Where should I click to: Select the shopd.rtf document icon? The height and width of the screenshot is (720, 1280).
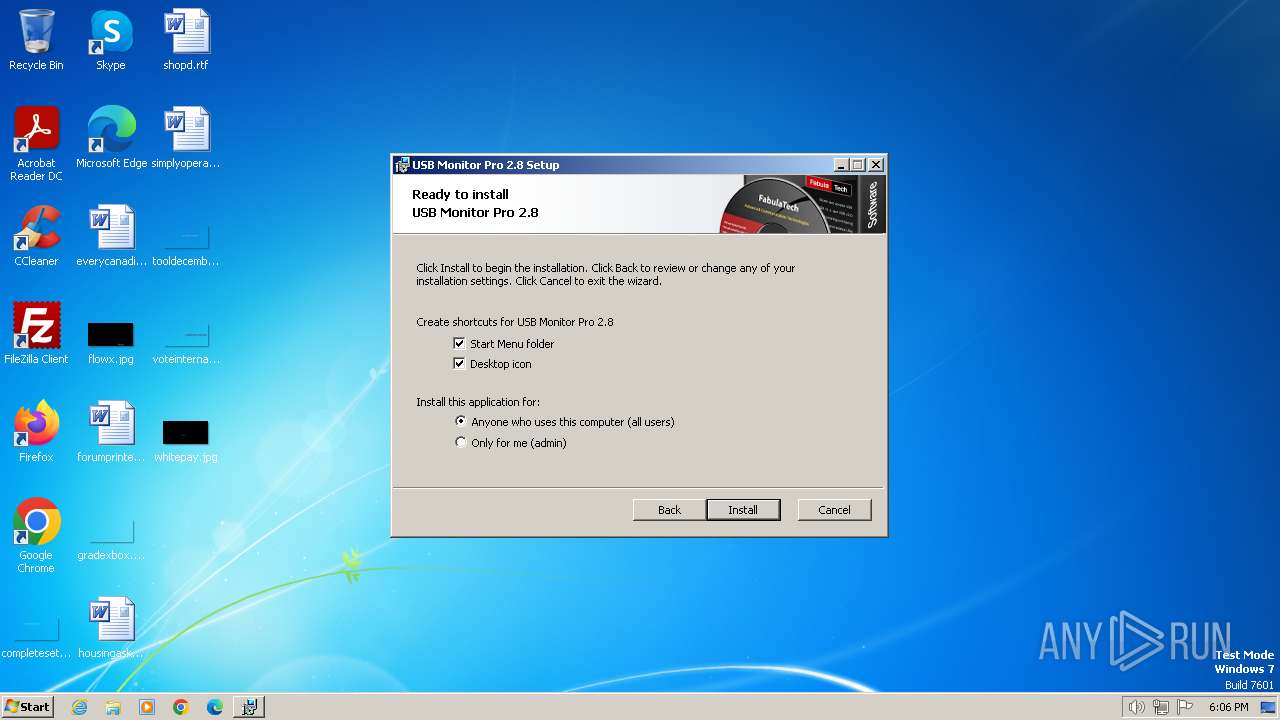tap(186, 40)
